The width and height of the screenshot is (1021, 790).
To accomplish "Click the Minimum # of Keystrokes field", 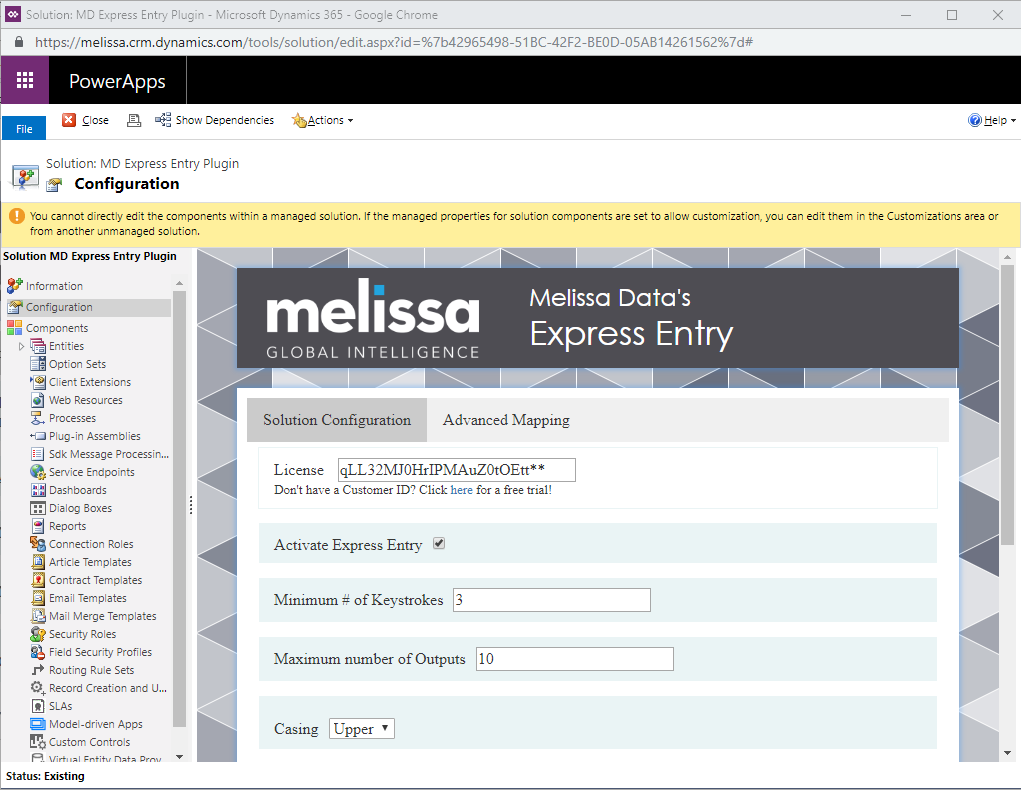I will [x=551, y=600].
